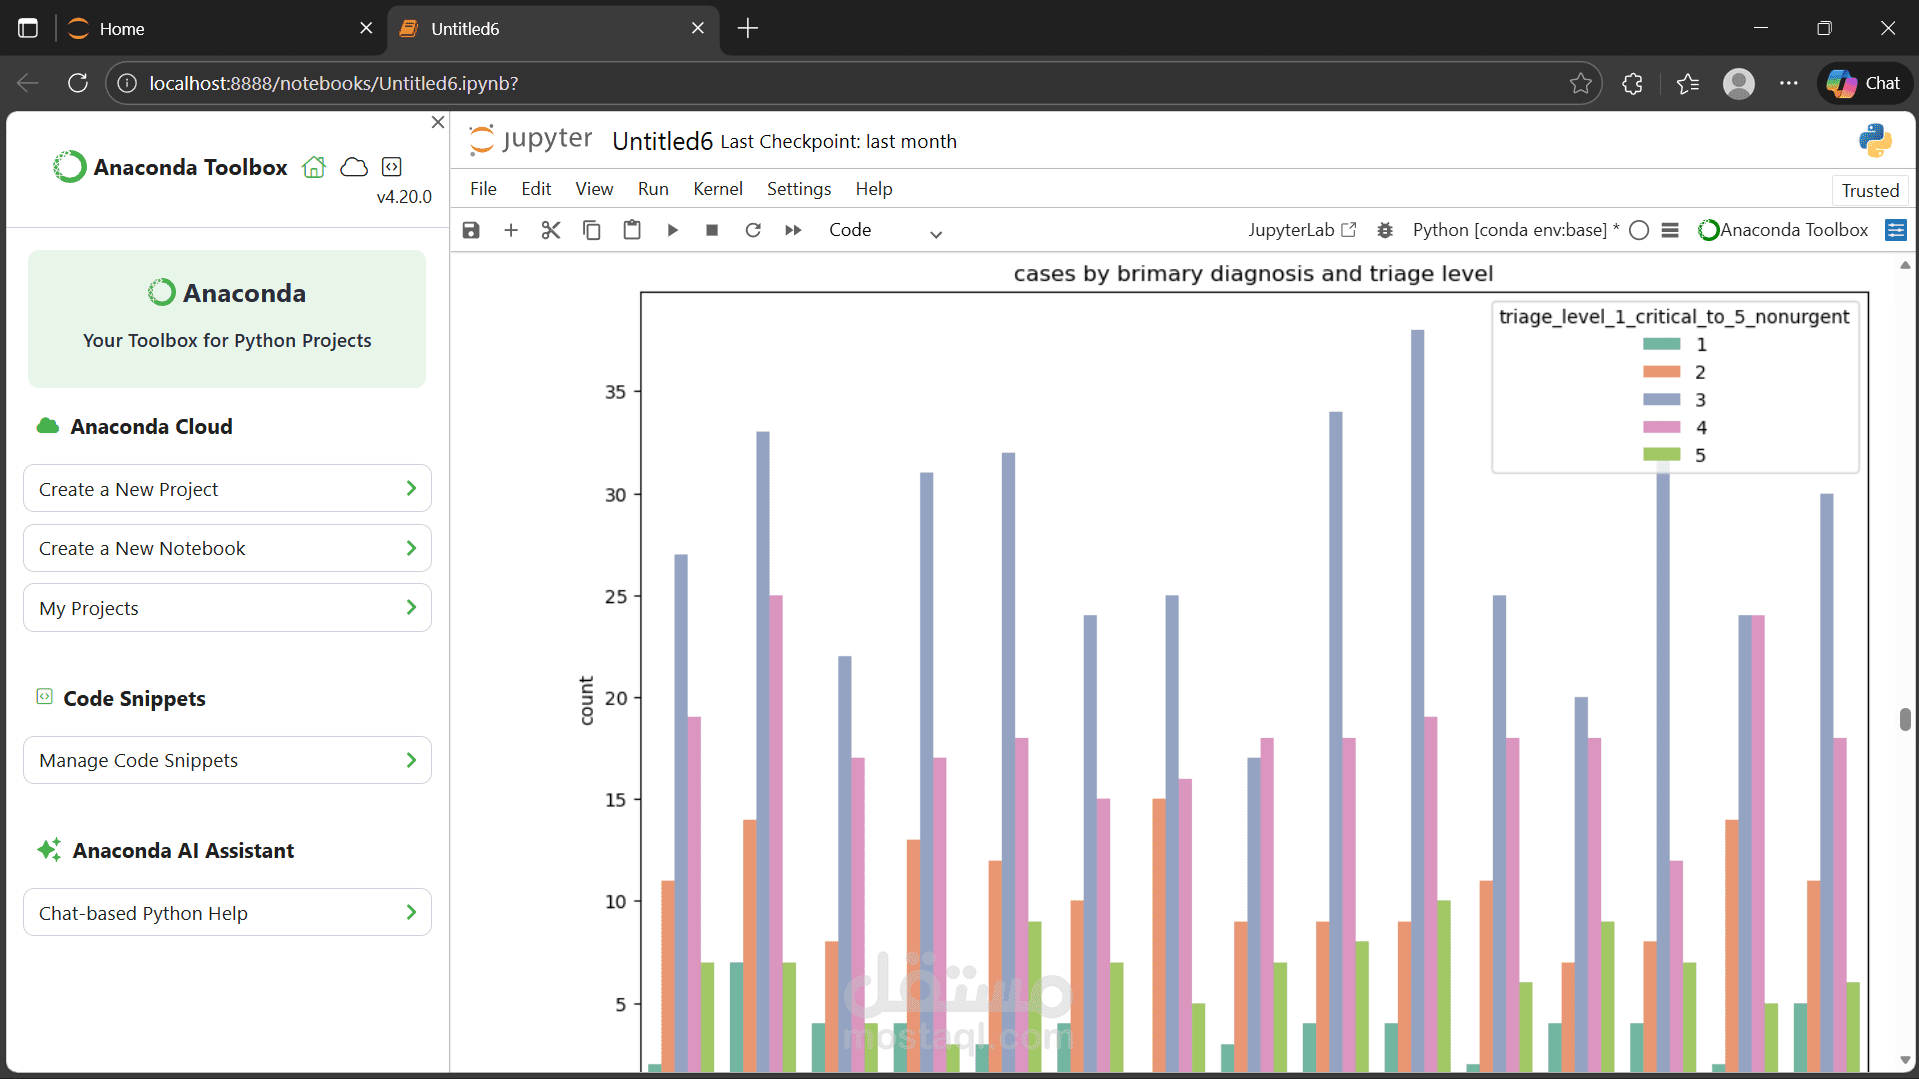This screenshot has width=1919, height=1079.
Task: Click the Jupyter logo
Action: (x=531, y=140)
